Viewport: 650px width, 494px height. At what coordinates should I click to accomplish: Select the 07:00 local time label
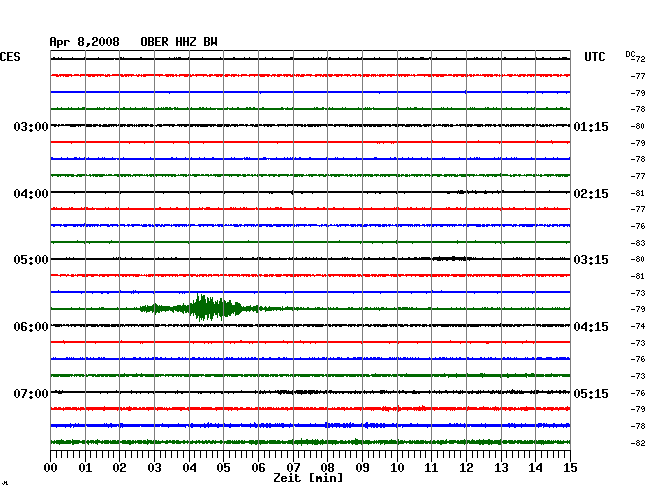(31, 393)
